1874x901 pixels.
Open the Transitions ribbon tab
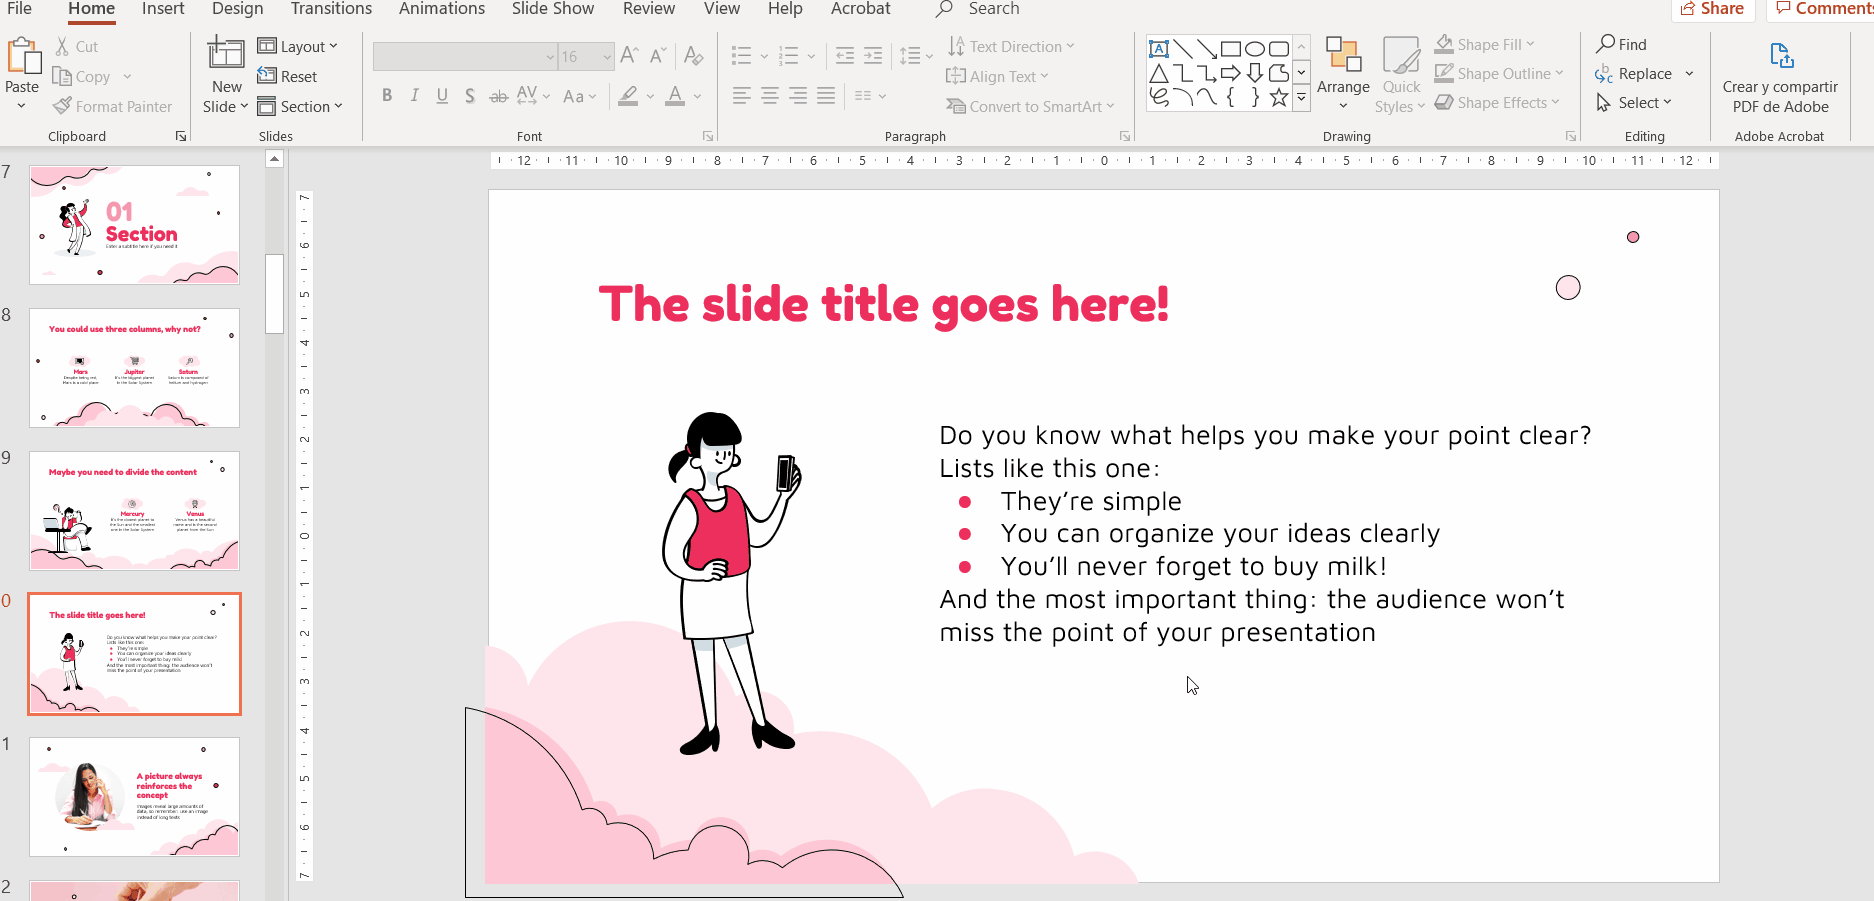click(x=331, y=9)
